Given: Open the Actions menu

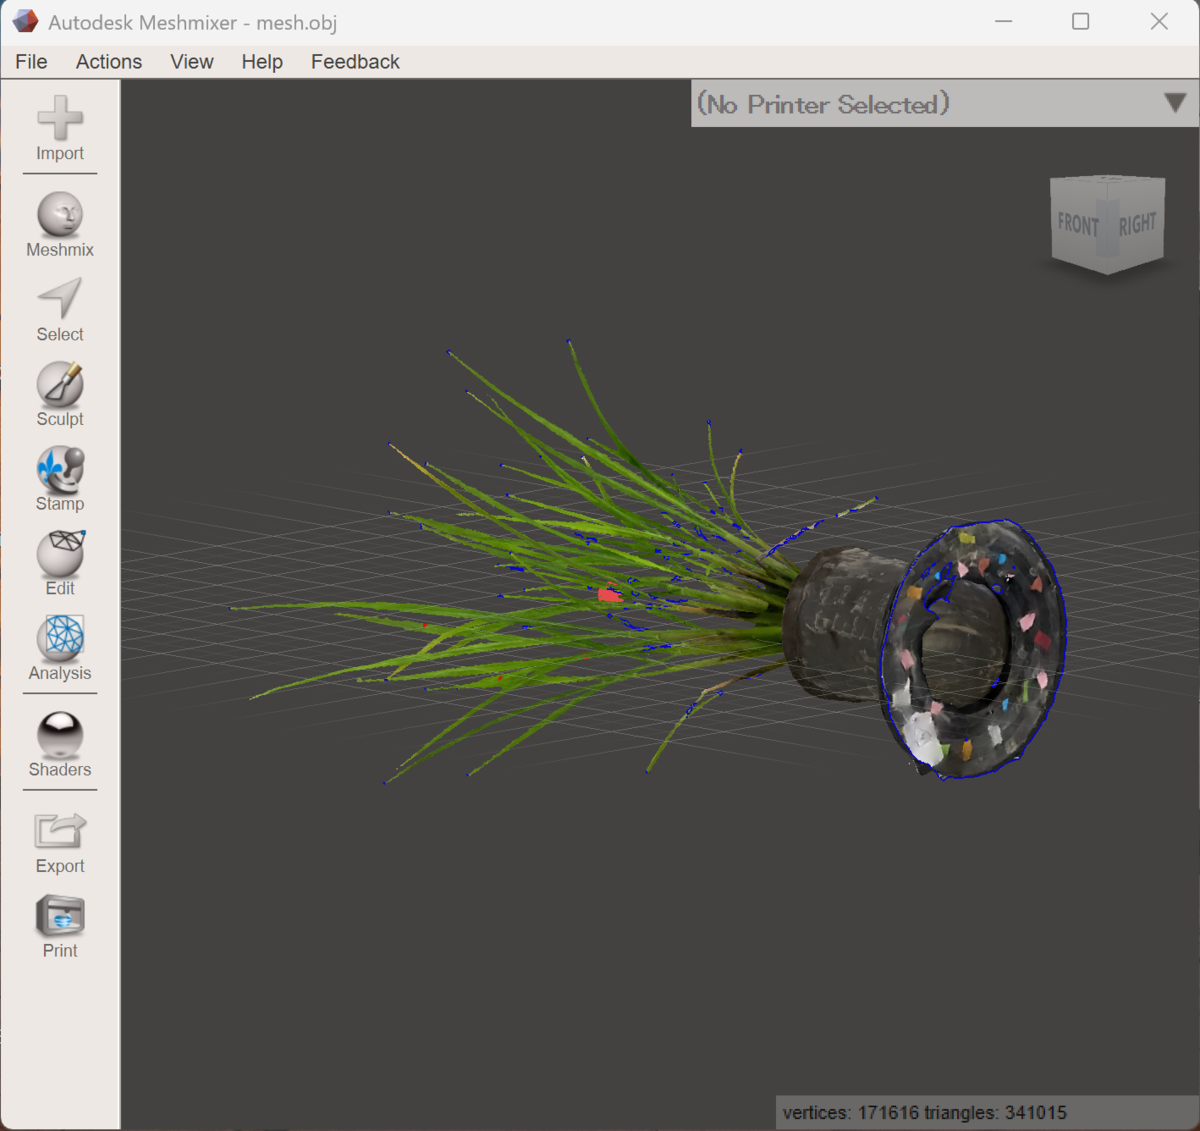Looking at the screenshot, I should (109, 62).
